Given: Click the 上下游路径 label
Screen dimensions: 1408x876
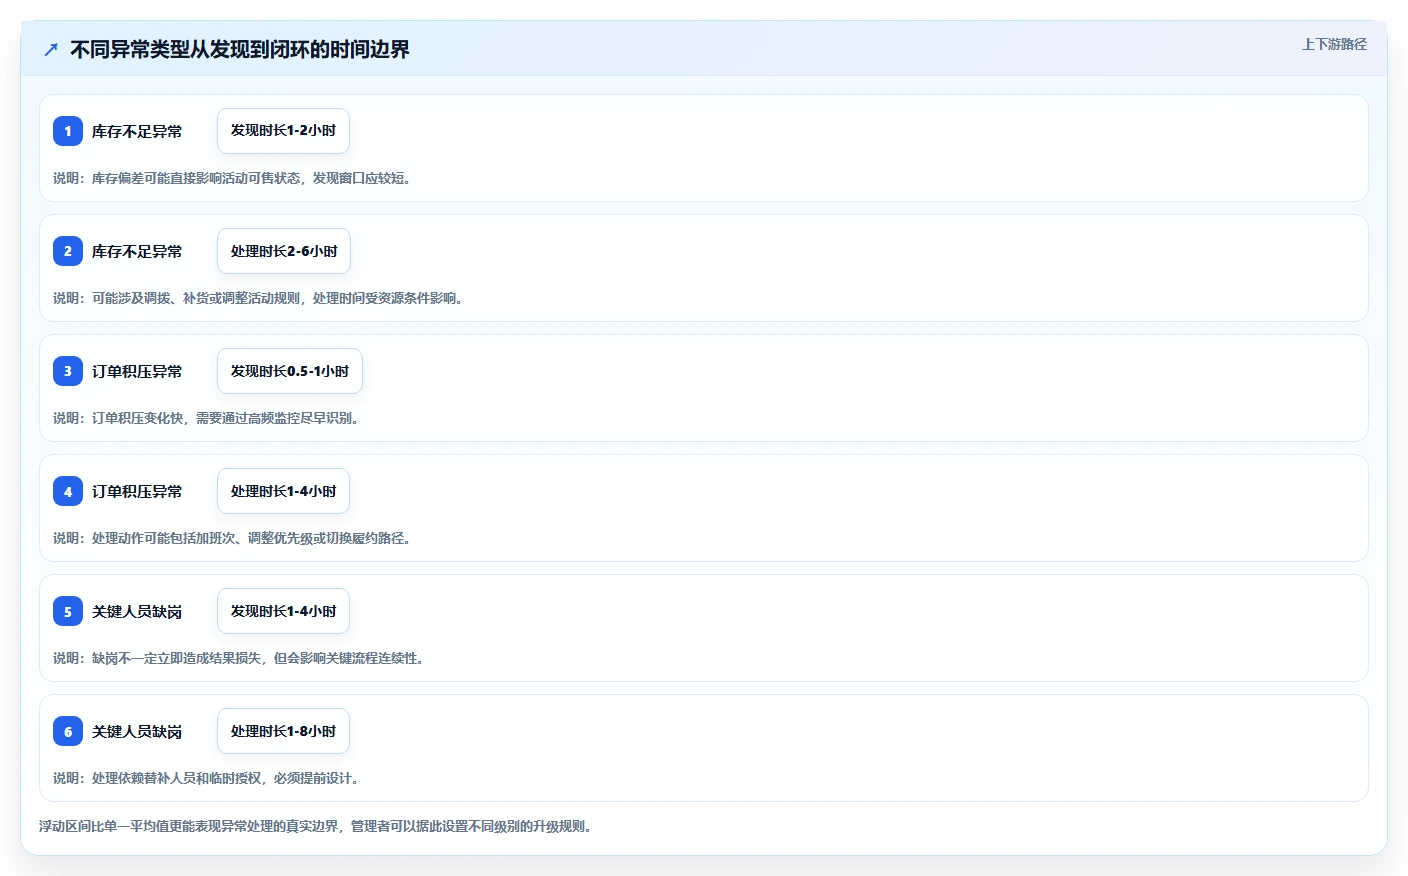Looking at the screenshot, I should point(1334,44).
